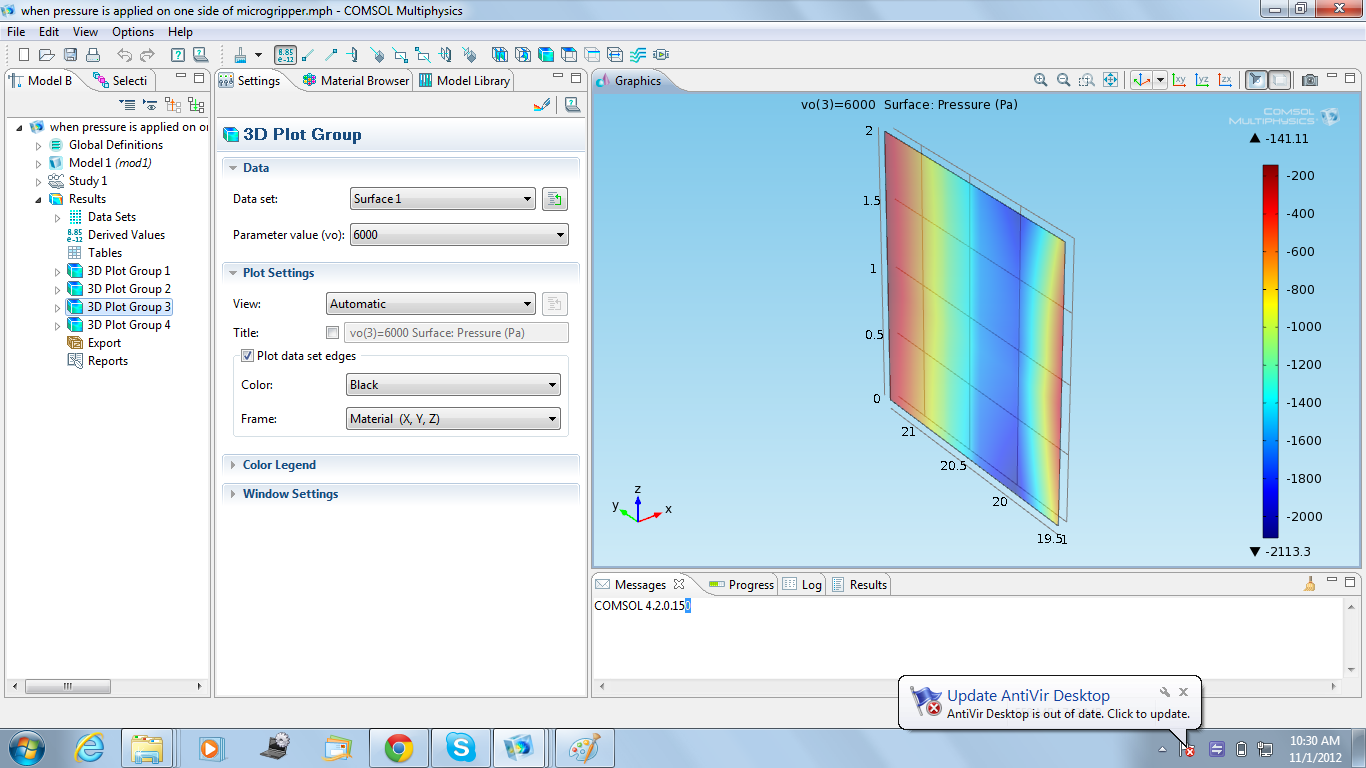This screenshot has height=768, width=1366.
Task: Switch to the Material Browser tab
Action: [356, 81]
